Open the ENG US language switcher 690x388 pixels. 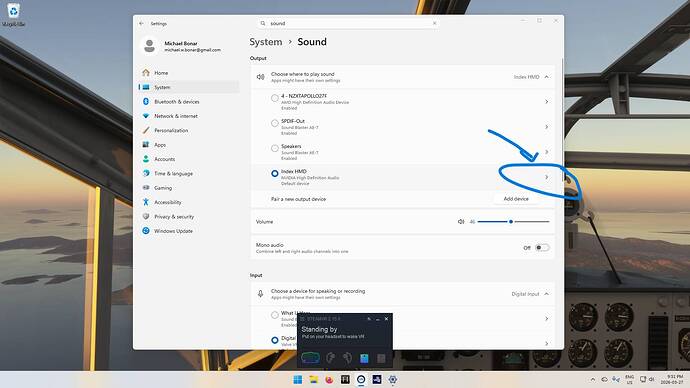click(x=630, y=380)
